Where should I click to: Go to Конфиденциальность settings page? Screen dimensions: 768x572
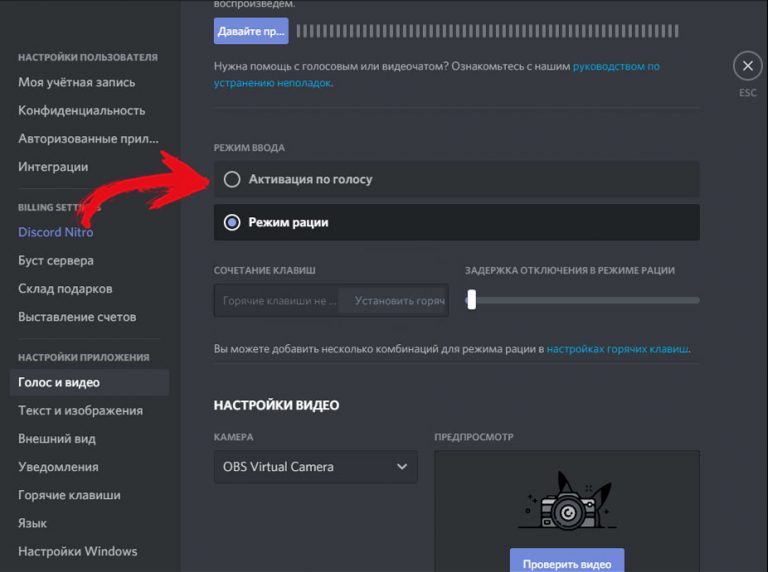81,110
